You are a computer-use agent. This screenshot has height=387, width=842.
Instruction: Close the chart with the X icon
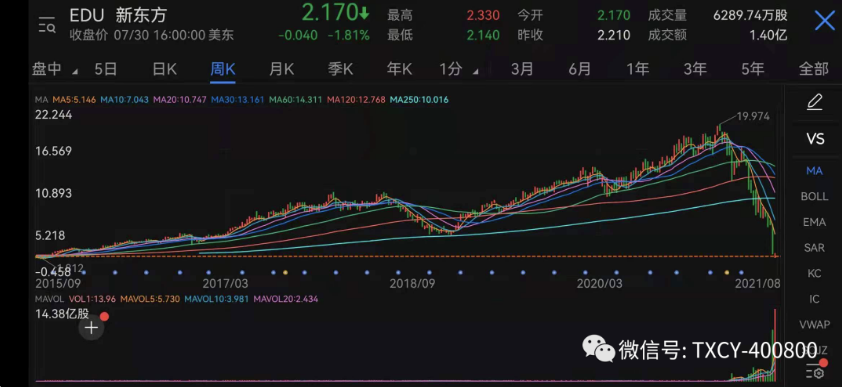coord(824,21)
